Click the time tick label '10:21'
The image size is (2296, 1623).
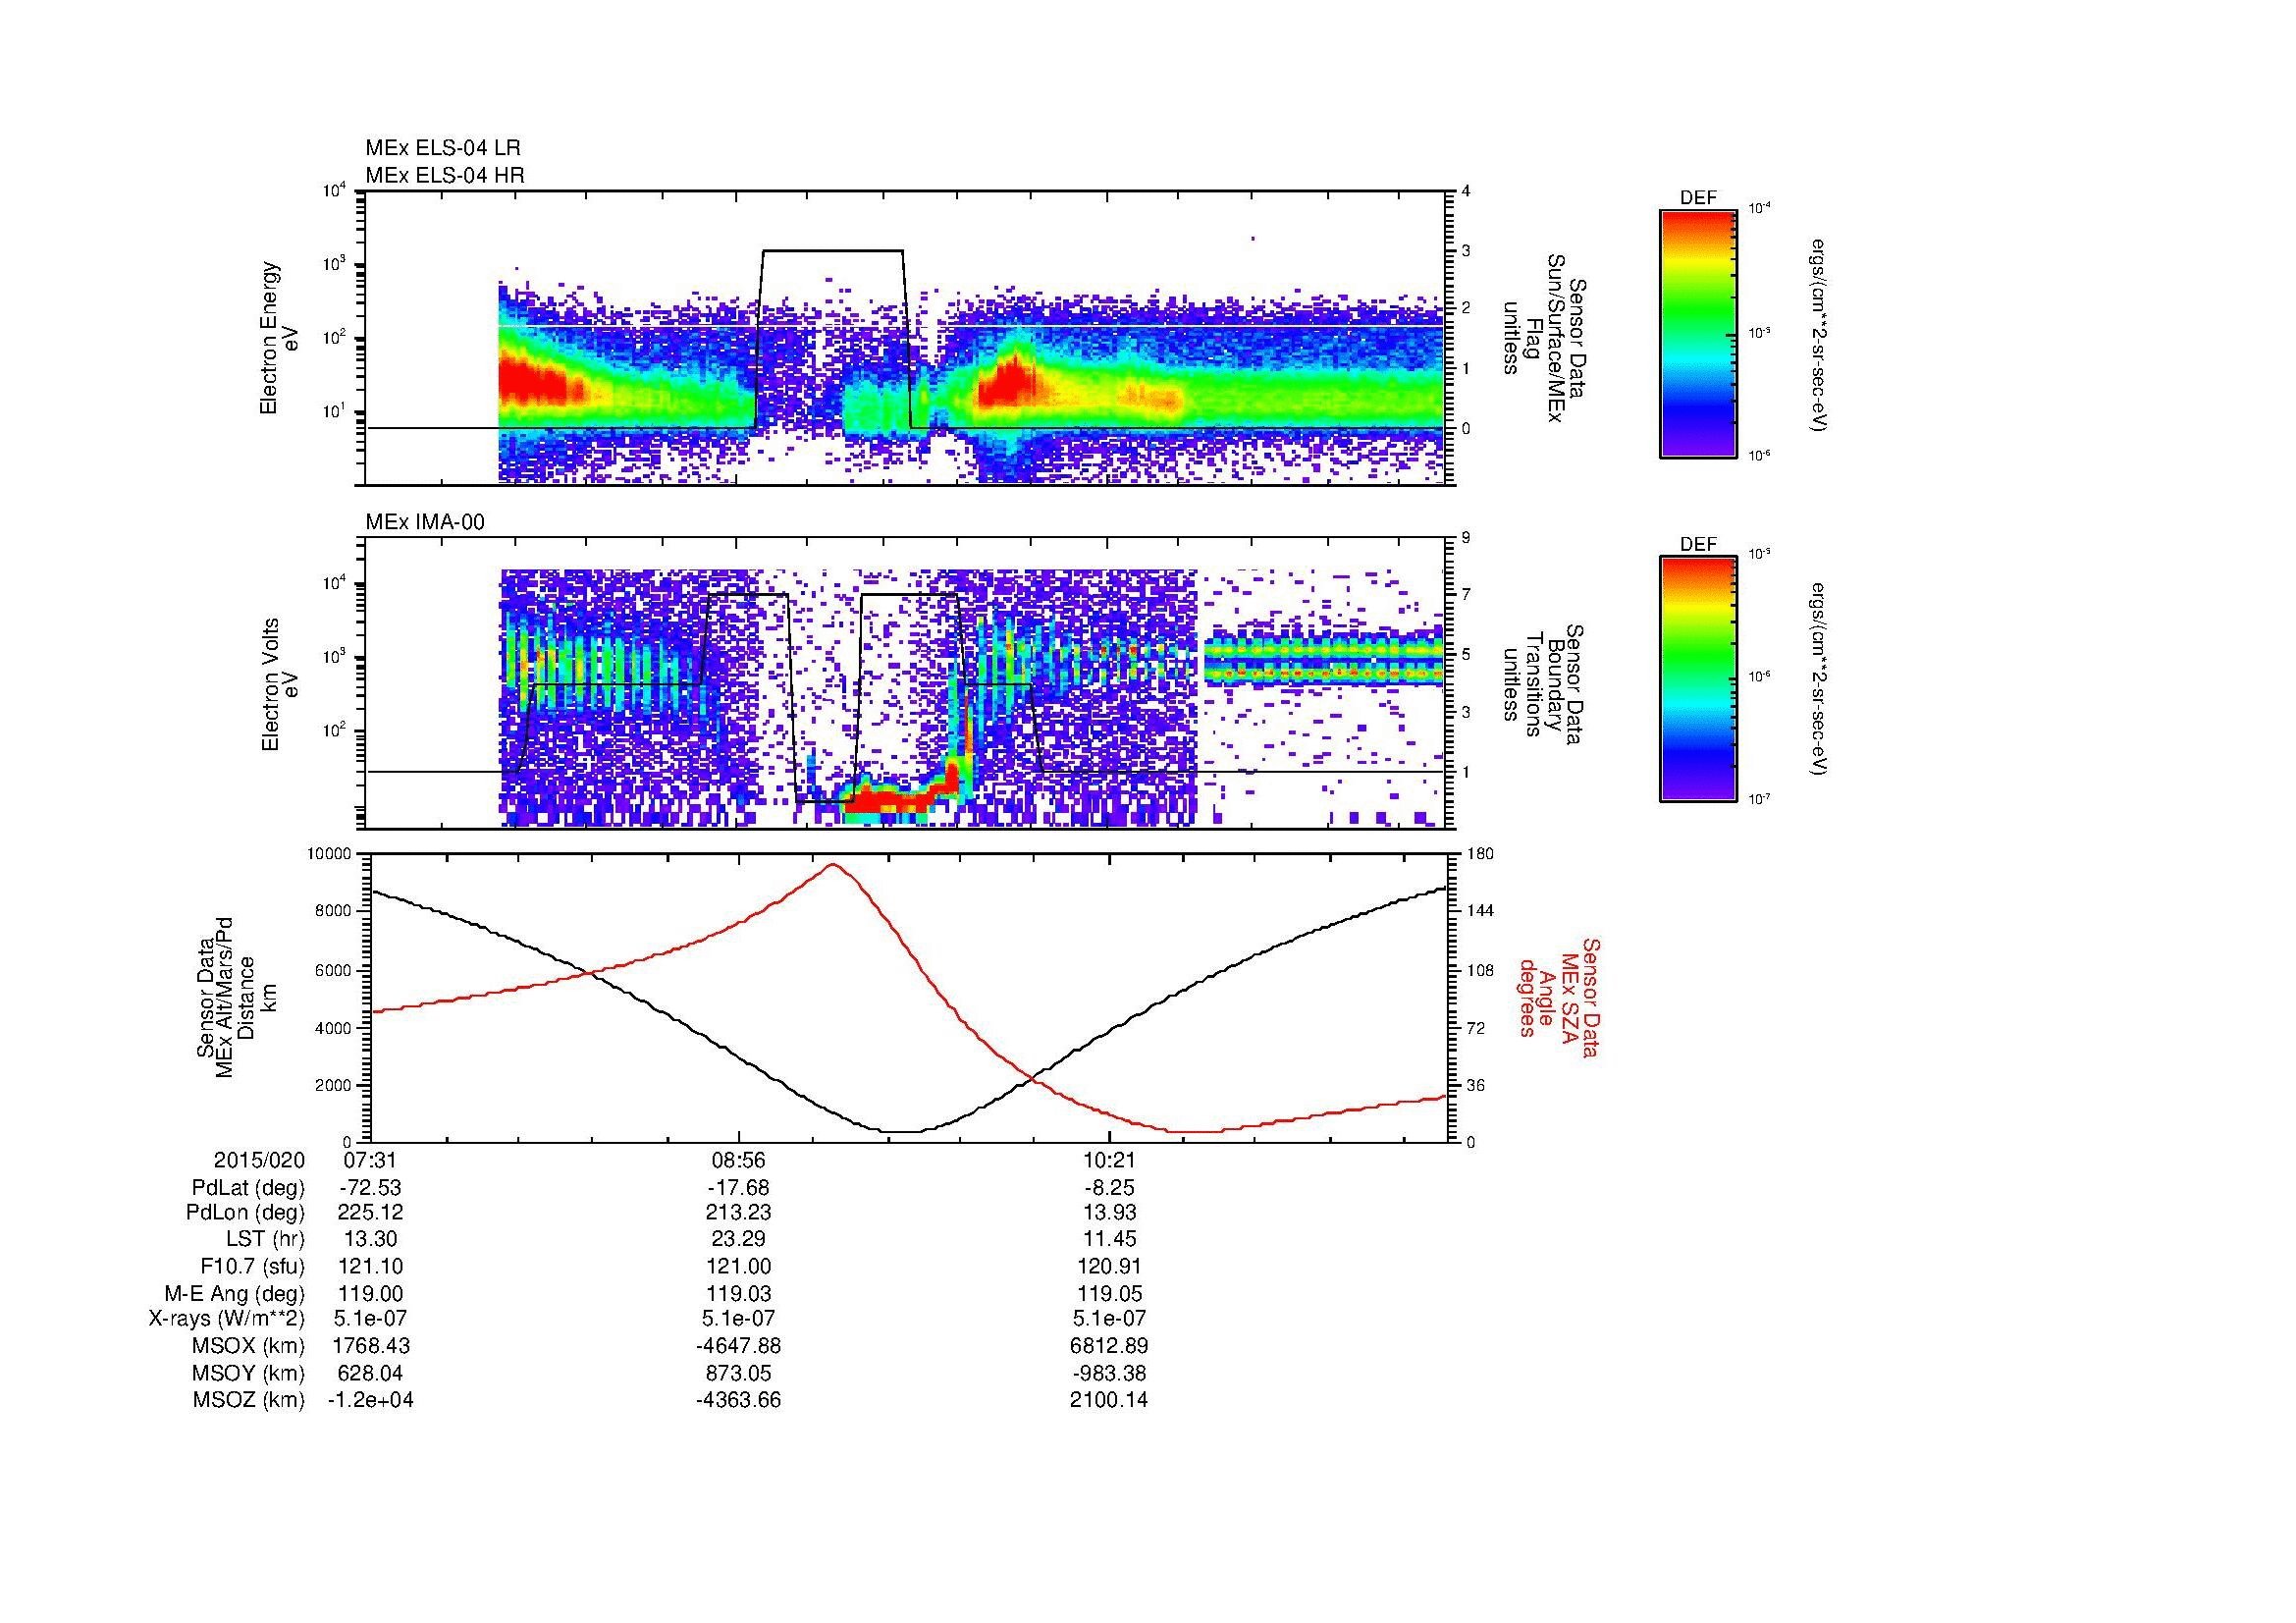[1109, 1161]
